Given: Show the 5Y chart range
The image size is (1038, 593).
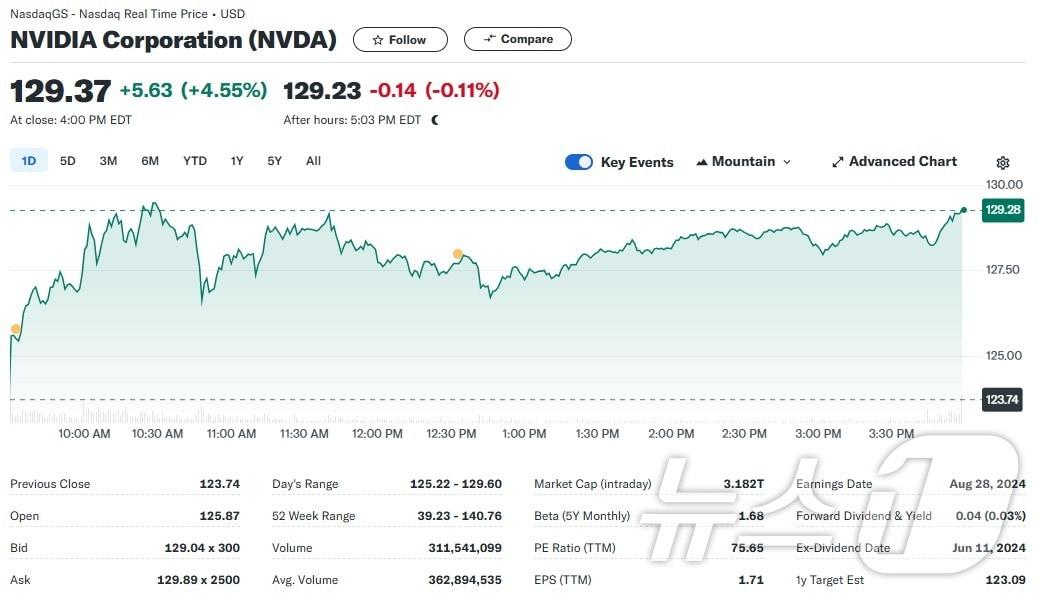Looking at the screenshot, I should click(274, 161).
